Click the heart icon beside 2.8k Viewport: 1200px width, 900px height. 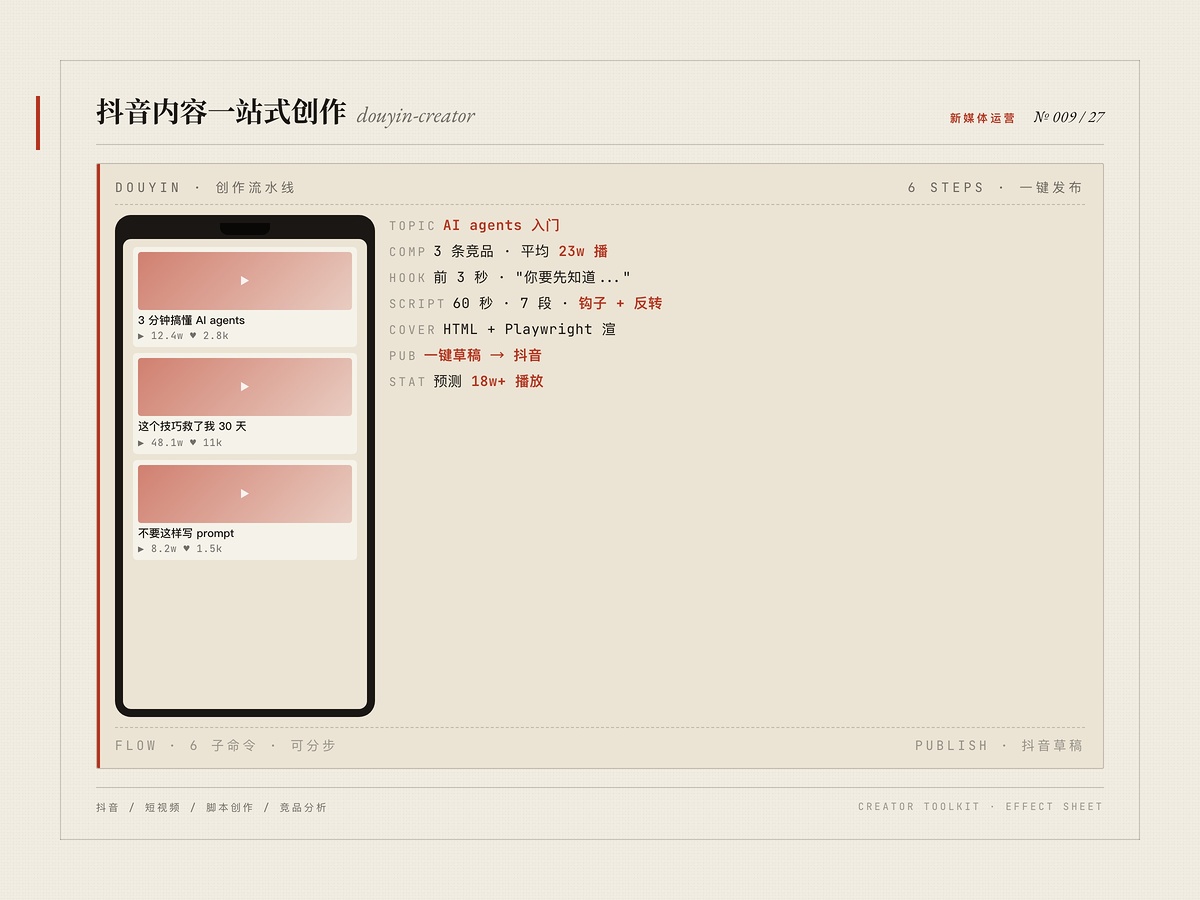(193, 336)
